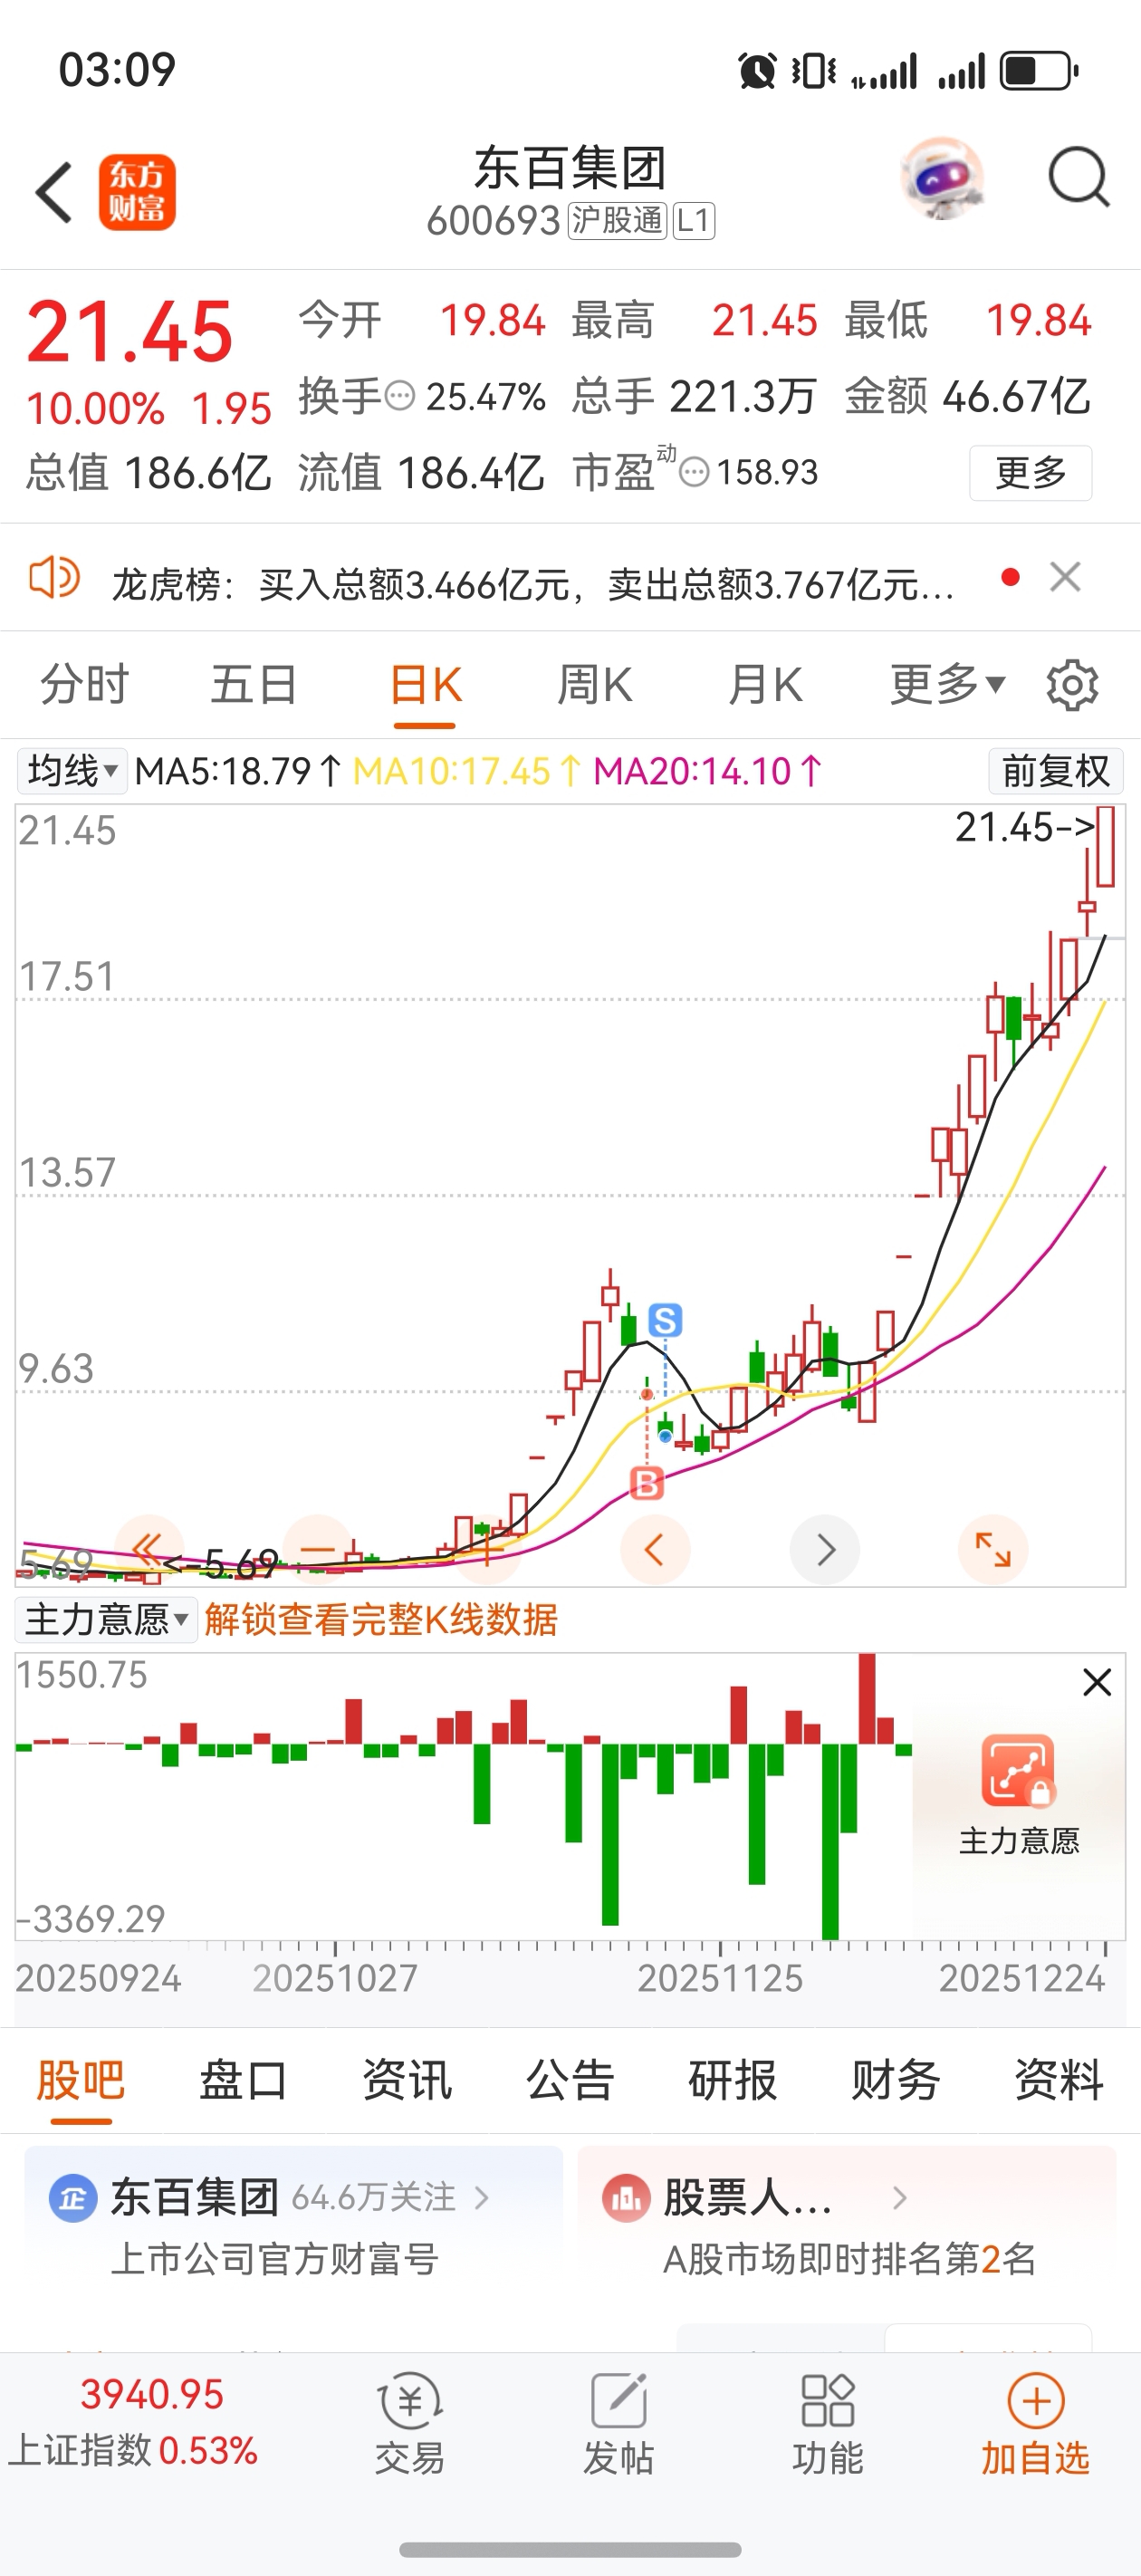Open the 龙虎榜 news text
Viewport: 1141px width, 2576px height.
tap(533, 584)
